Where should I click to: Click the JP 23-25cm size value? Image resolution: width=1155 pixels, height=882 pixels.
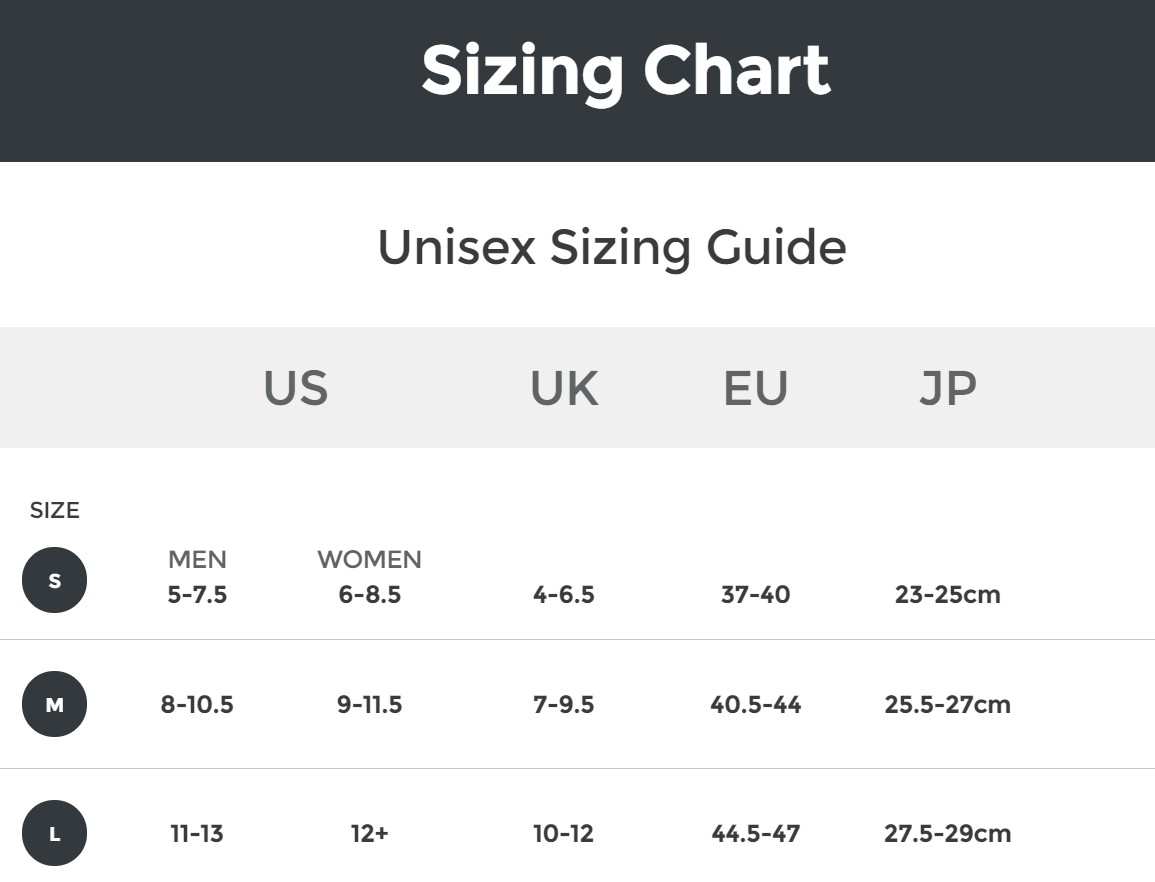pos(947,595)
